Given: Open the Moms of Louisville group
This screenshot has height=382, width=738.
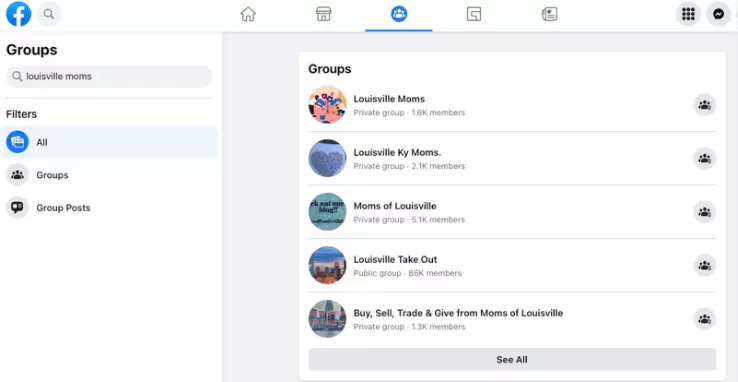Looking at the screenshot, I should point(395,206).
